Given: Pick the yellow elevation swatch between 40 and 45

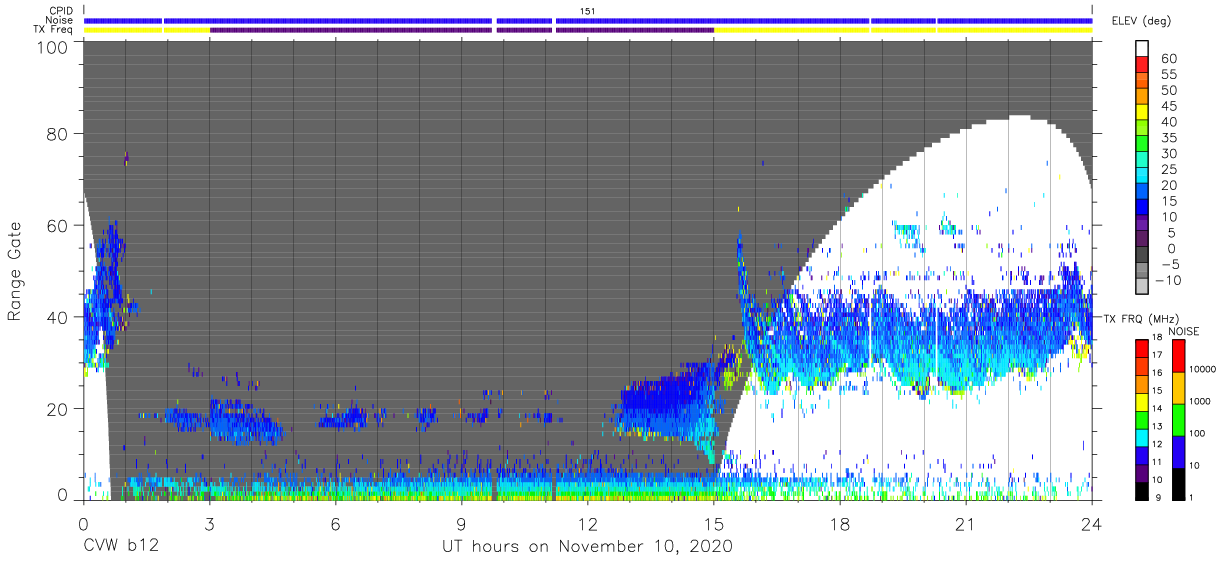Looking at the screenshot, I should tap(1142, 114).
